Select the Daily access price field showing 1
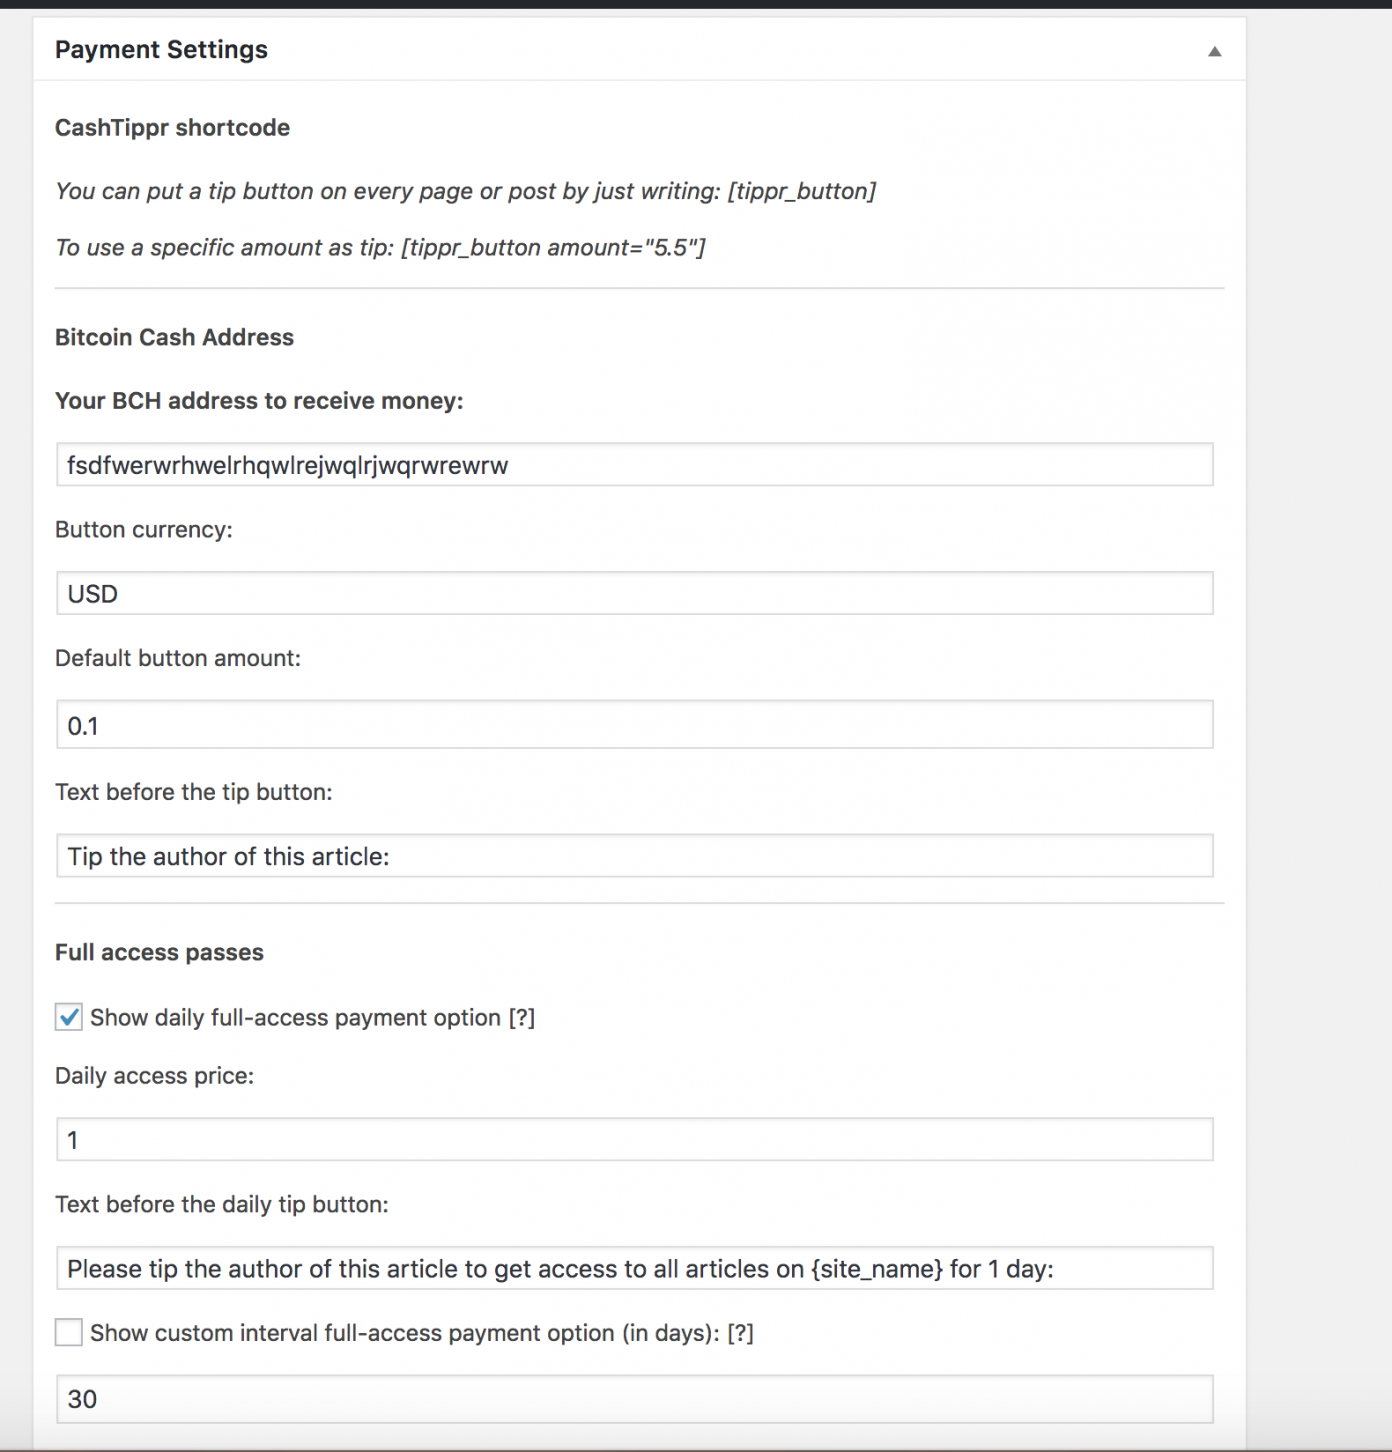Screen dimensions: 1392x1452 [636, 1137]
